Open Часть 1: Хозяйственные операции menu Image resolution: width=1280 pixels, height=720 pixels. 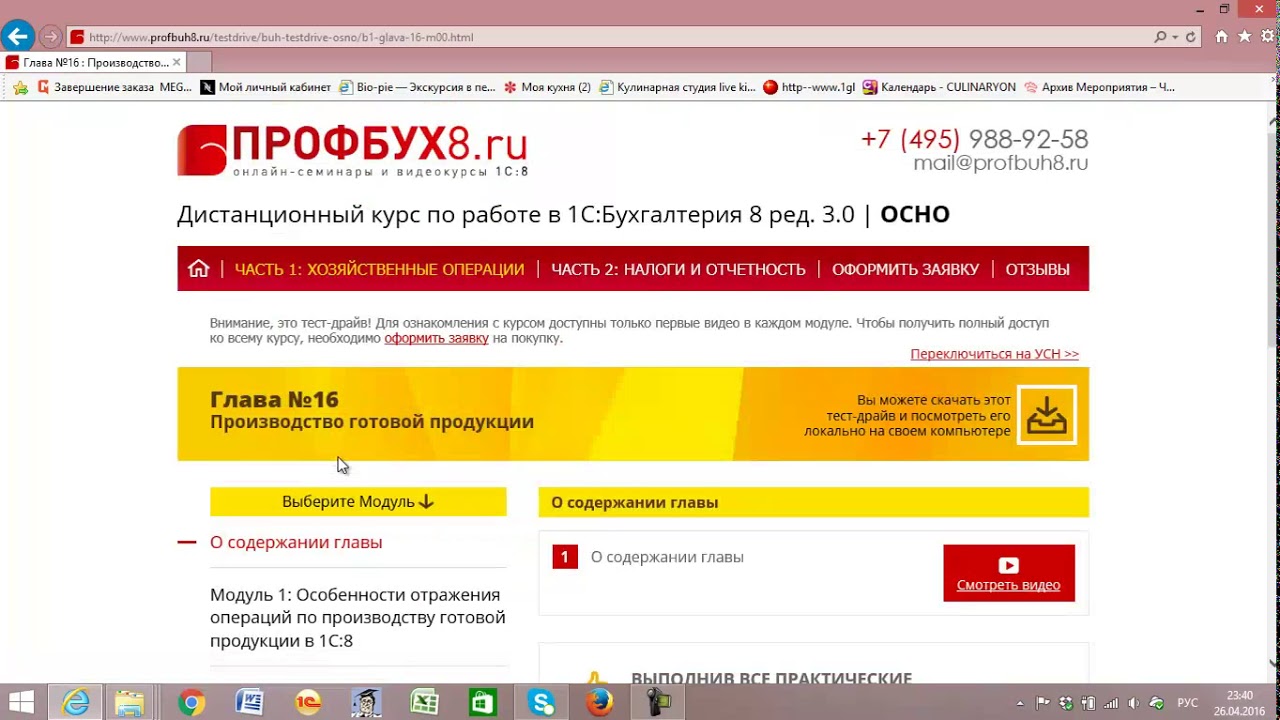(x=379, y=270)
